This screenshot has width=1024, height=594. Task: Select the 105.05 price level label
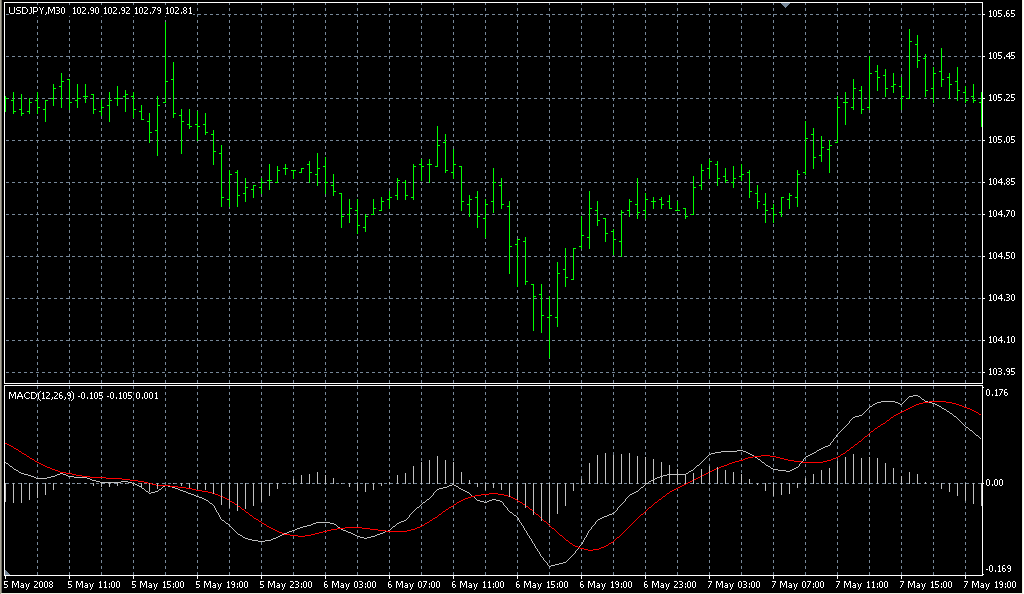(x=1001, y=140)
